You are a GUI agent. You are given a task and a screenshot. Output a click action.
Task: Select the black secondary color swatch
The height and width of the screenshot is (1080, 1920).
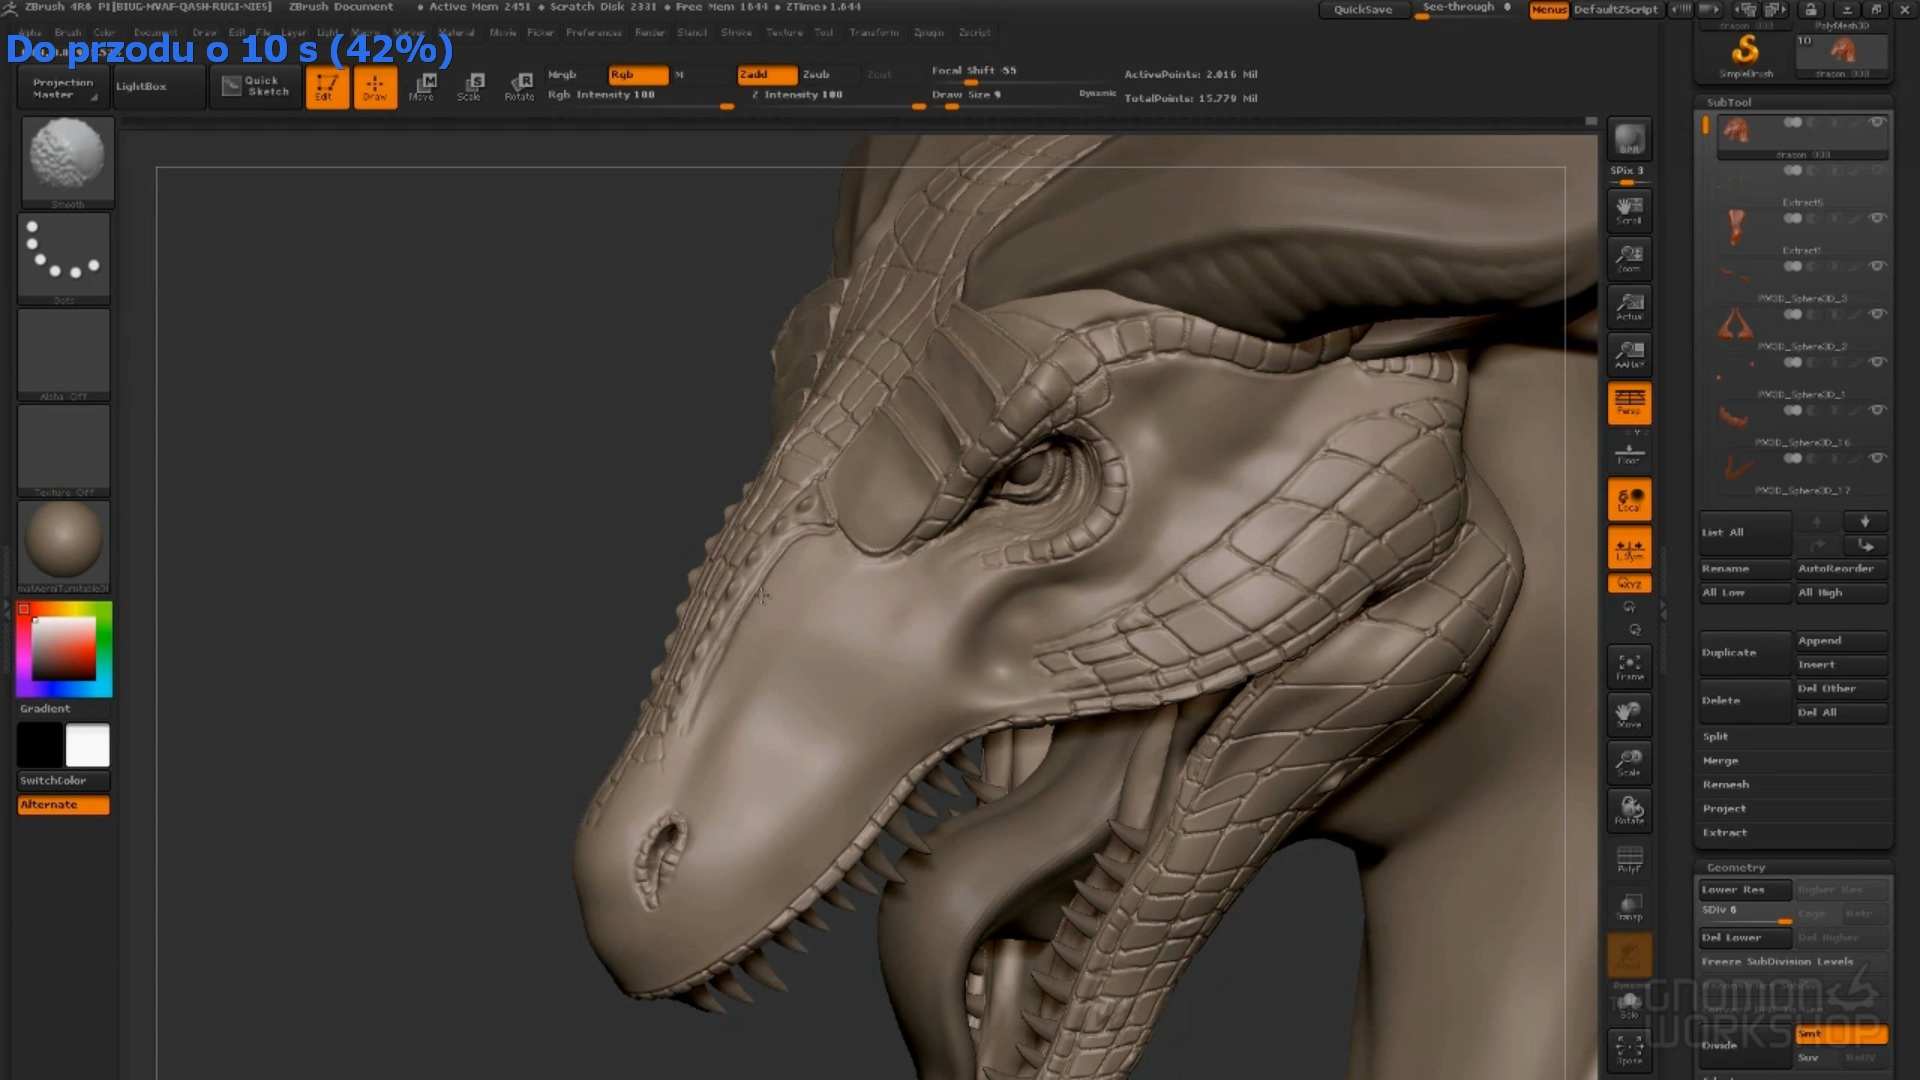tap(40, 745)
